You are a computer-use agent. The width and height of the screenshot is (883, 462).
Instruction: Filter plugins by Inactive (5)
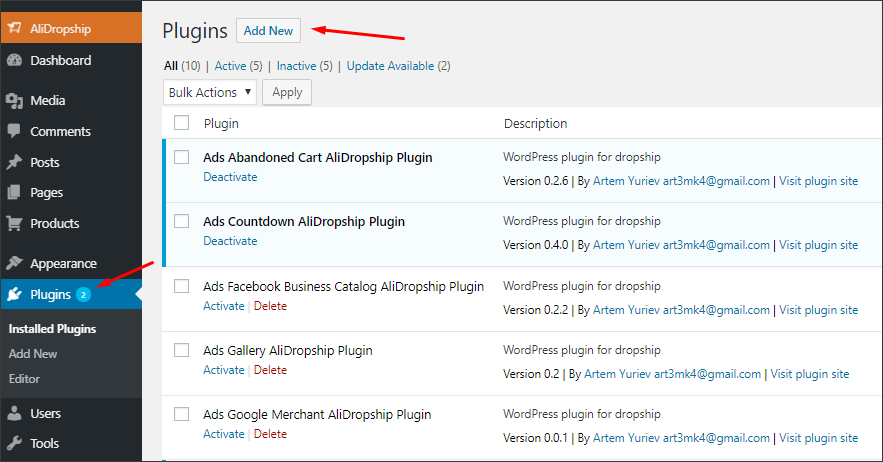pyautogui.click(x=305, y=66)
